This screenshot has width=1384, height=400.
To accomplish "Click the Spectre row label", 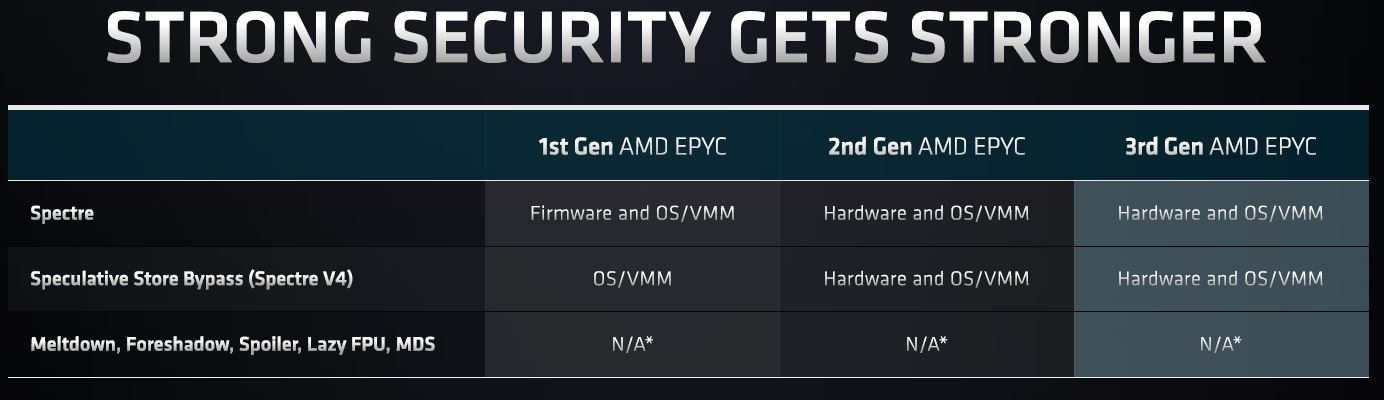I will tap(62, 213).
